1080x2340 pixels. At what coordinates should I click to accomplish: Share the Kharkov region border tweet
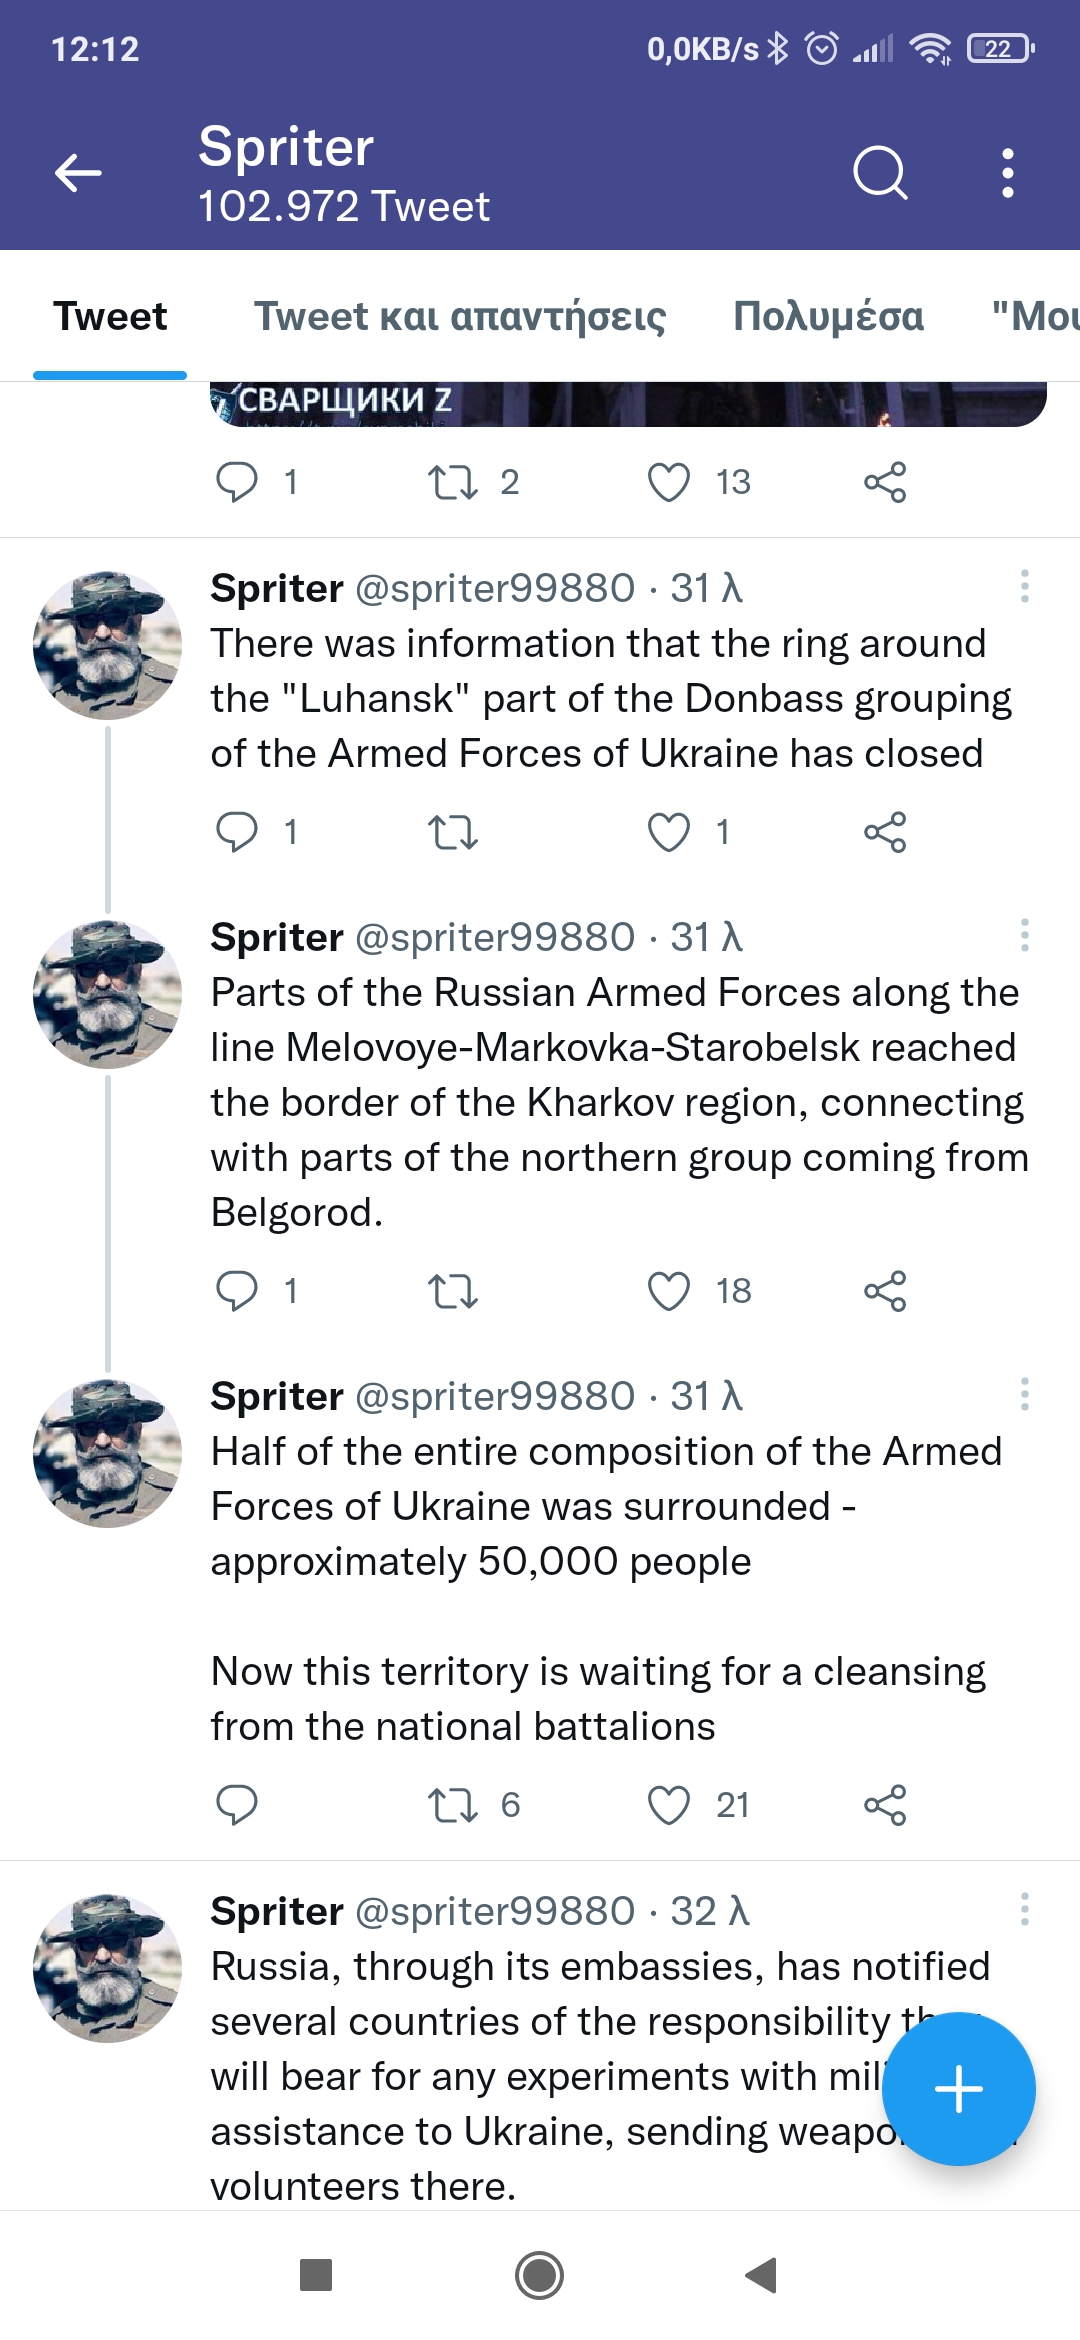(885, 1291)
